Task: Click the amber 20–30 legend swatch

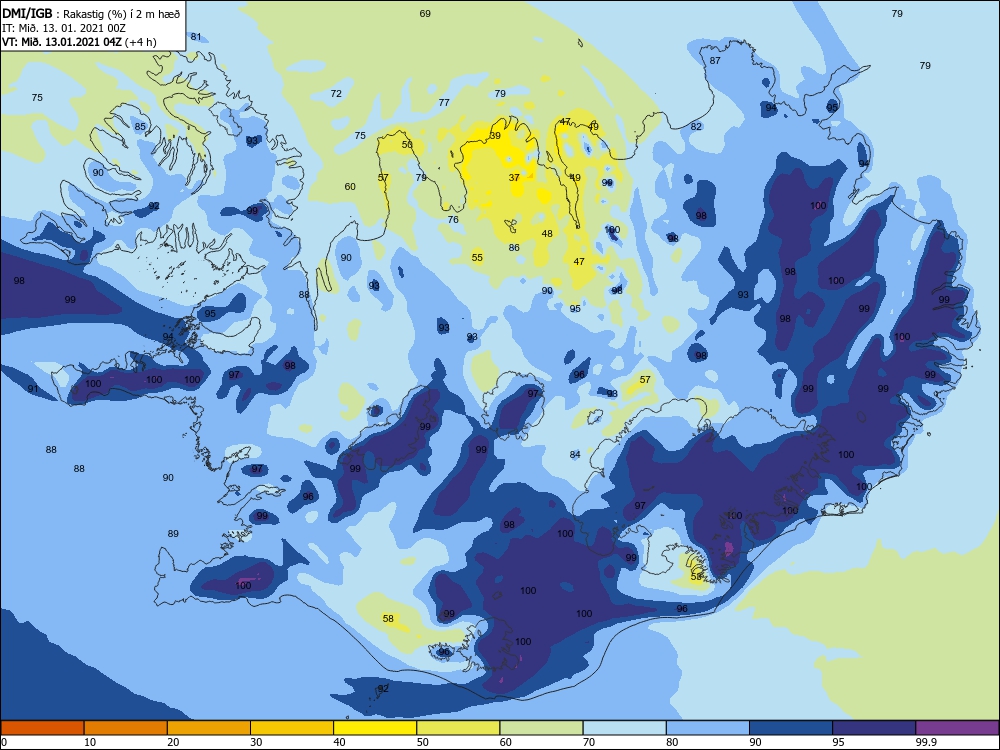Action: pos(209,728)
